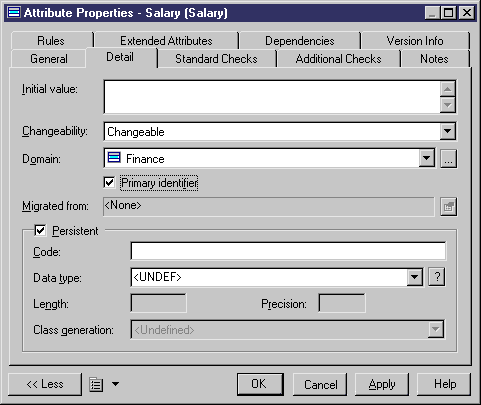This screenshot has height=405, width=481.
Task: Click the Migrated from properties icon
Action: click(448, 207)
